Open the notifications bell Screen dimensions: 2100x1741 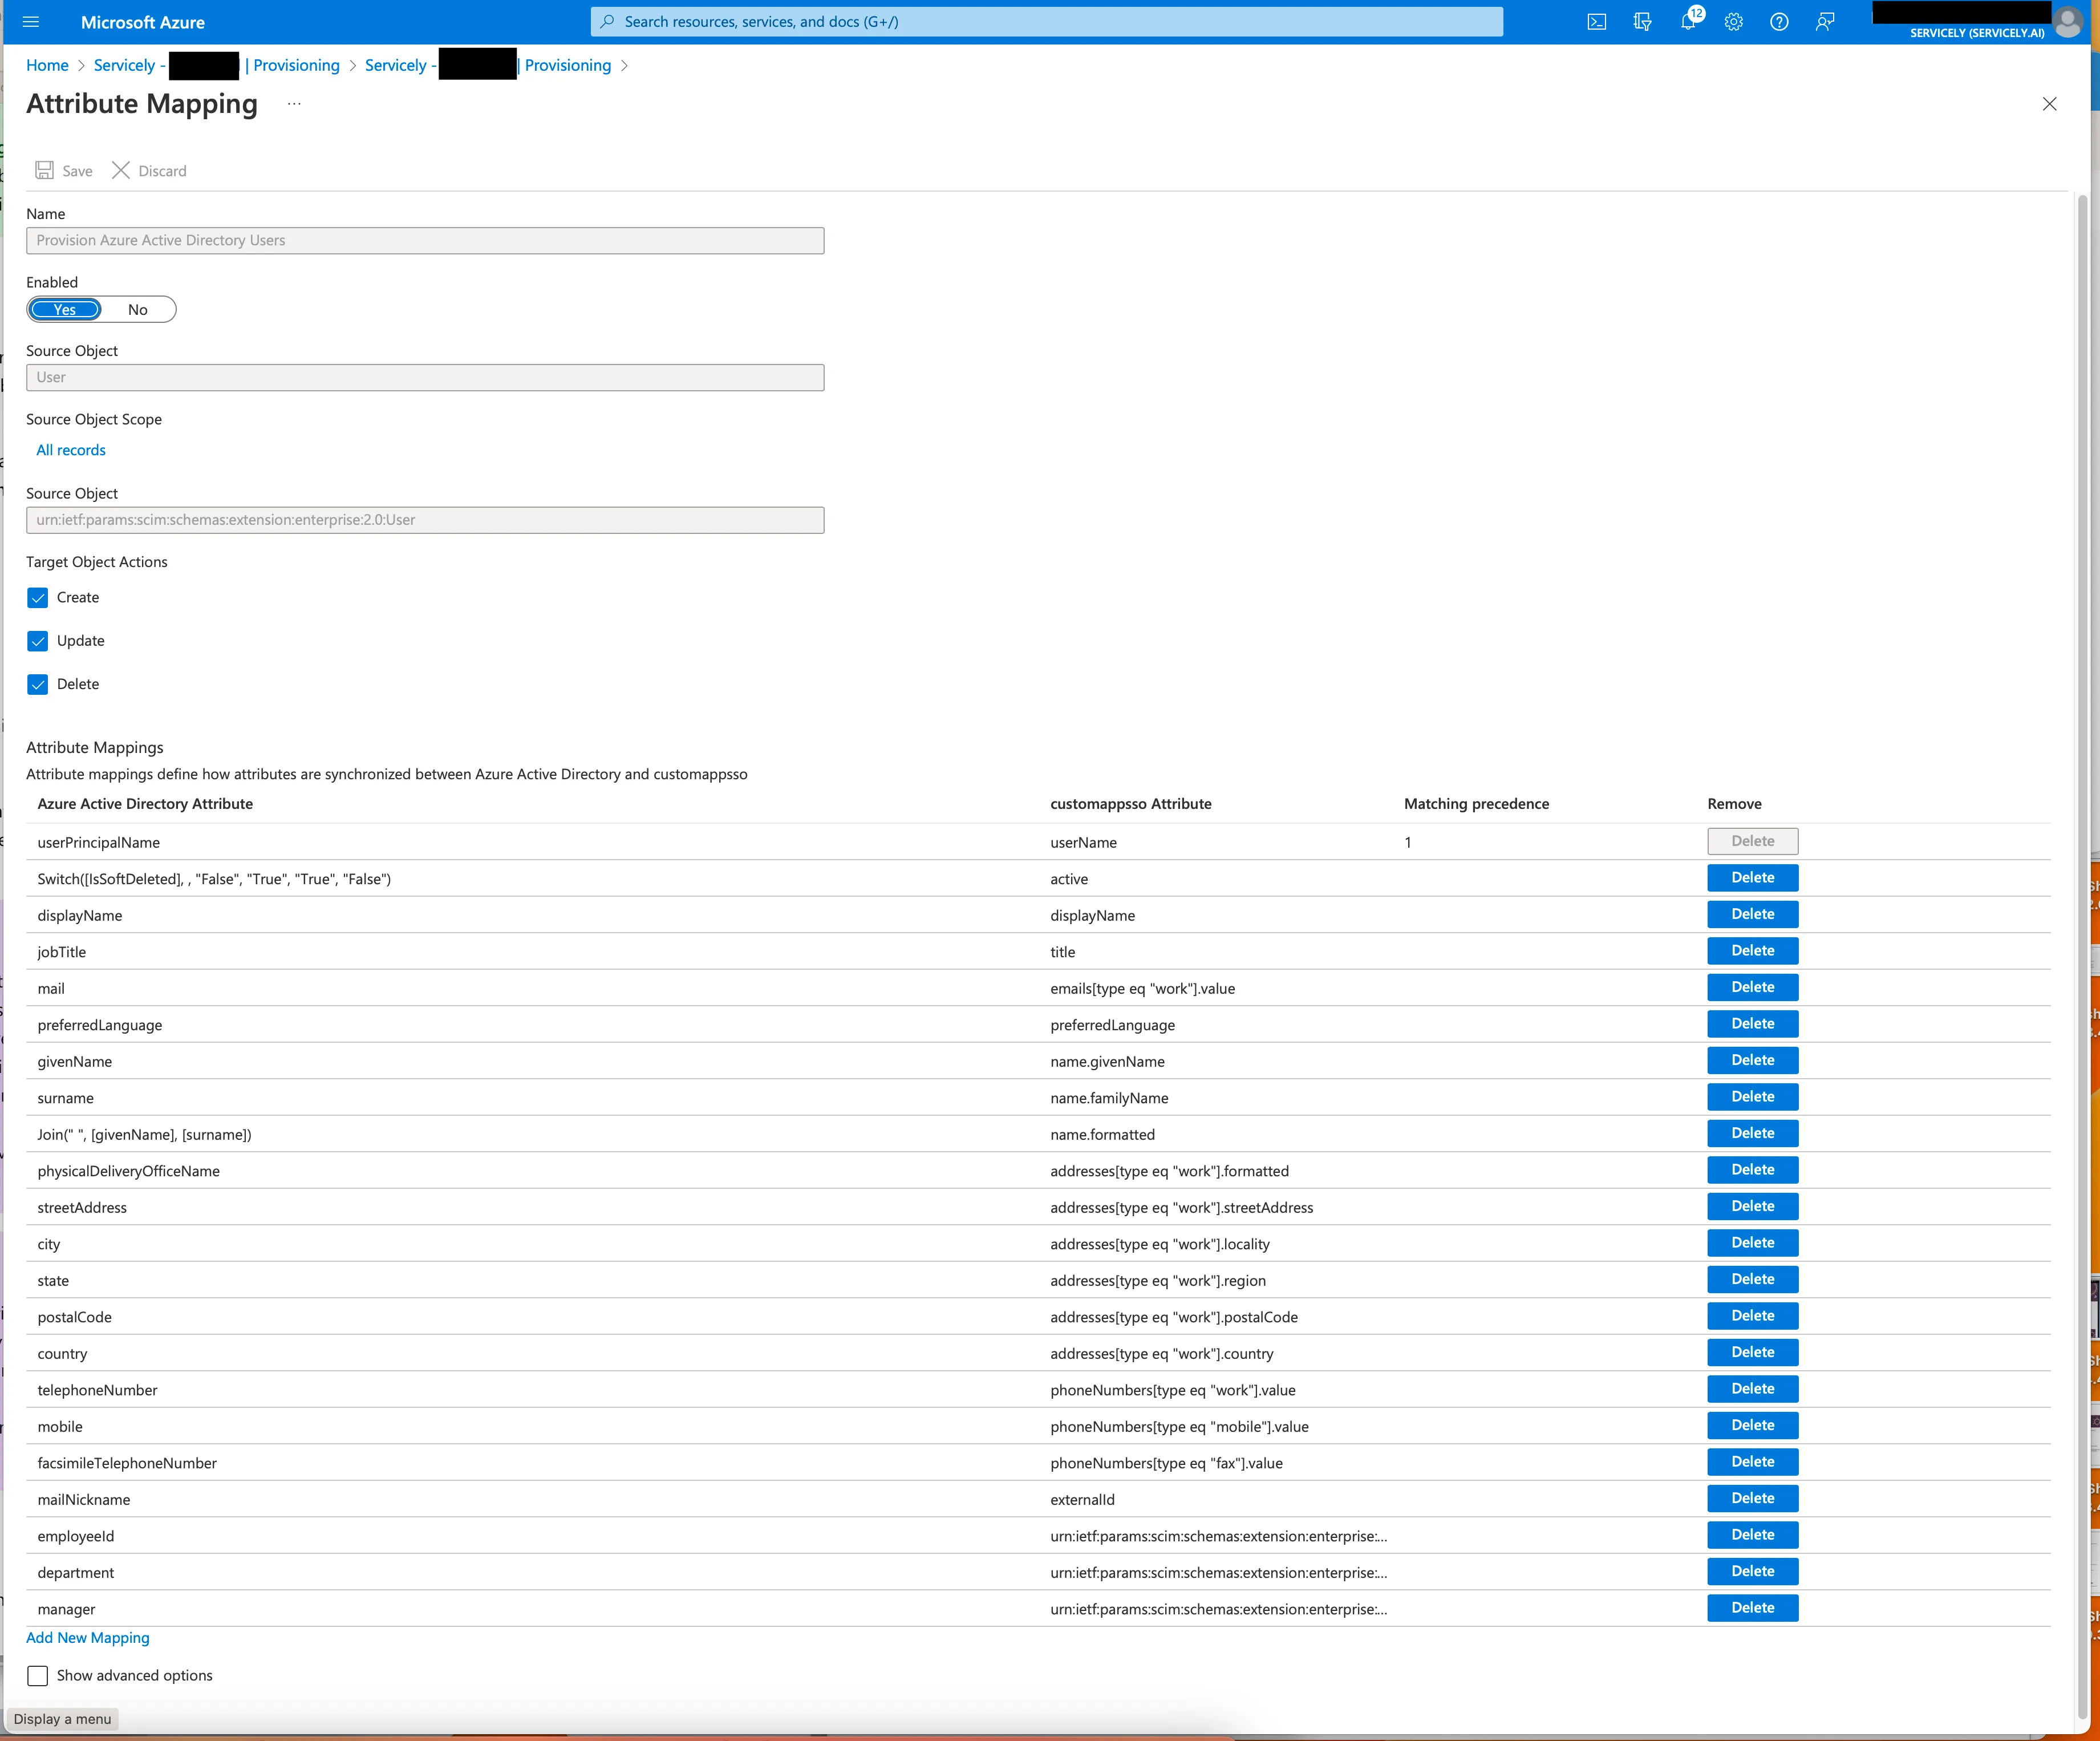[x=1688, y=22]
